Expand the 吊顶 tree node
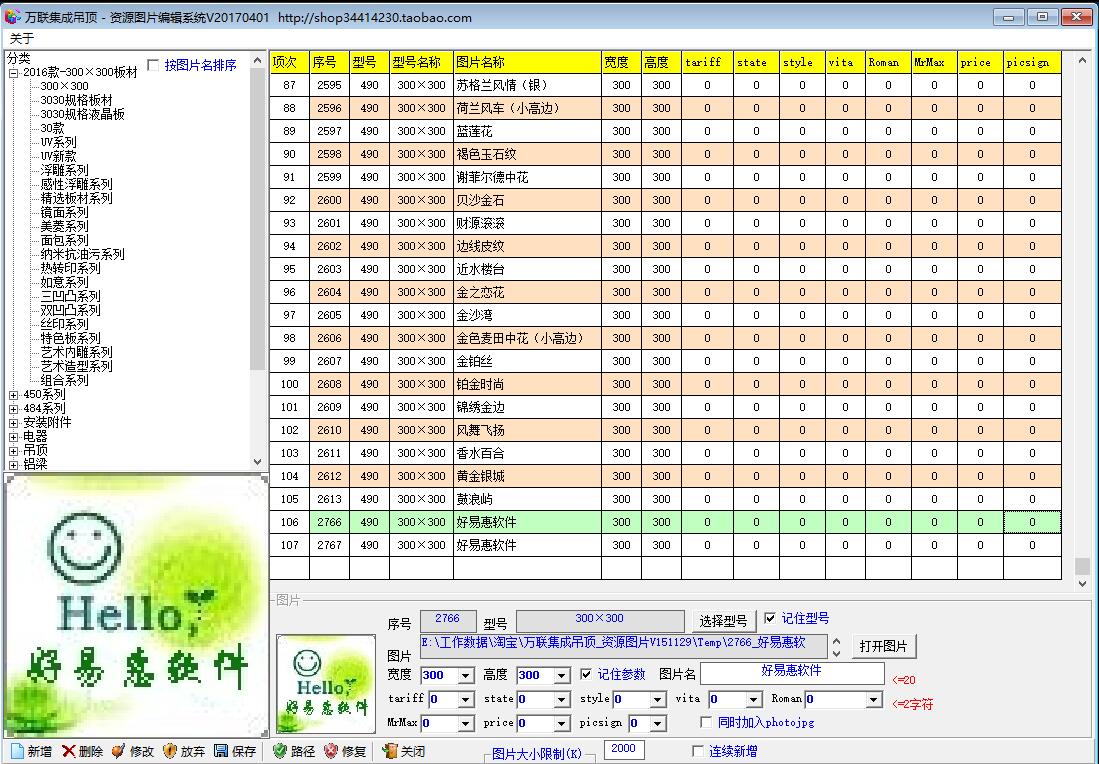This screenshot has width=1099, height=764. 13,451
